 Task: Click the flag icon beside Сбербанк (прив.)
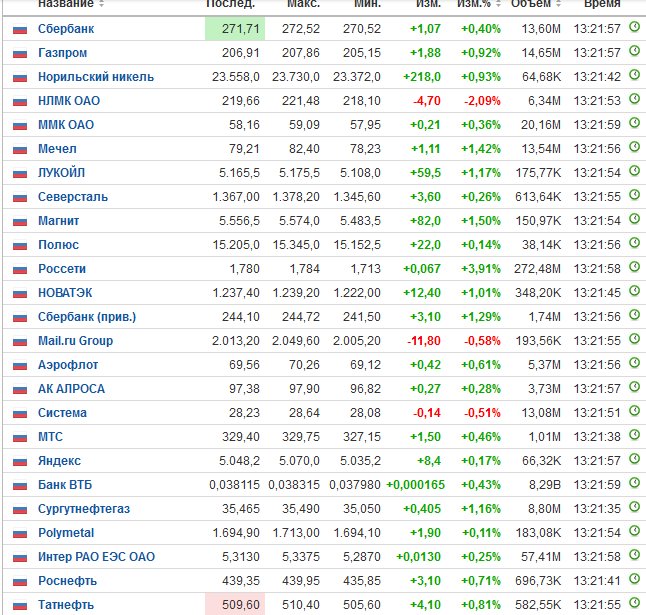tap(20, 318)
